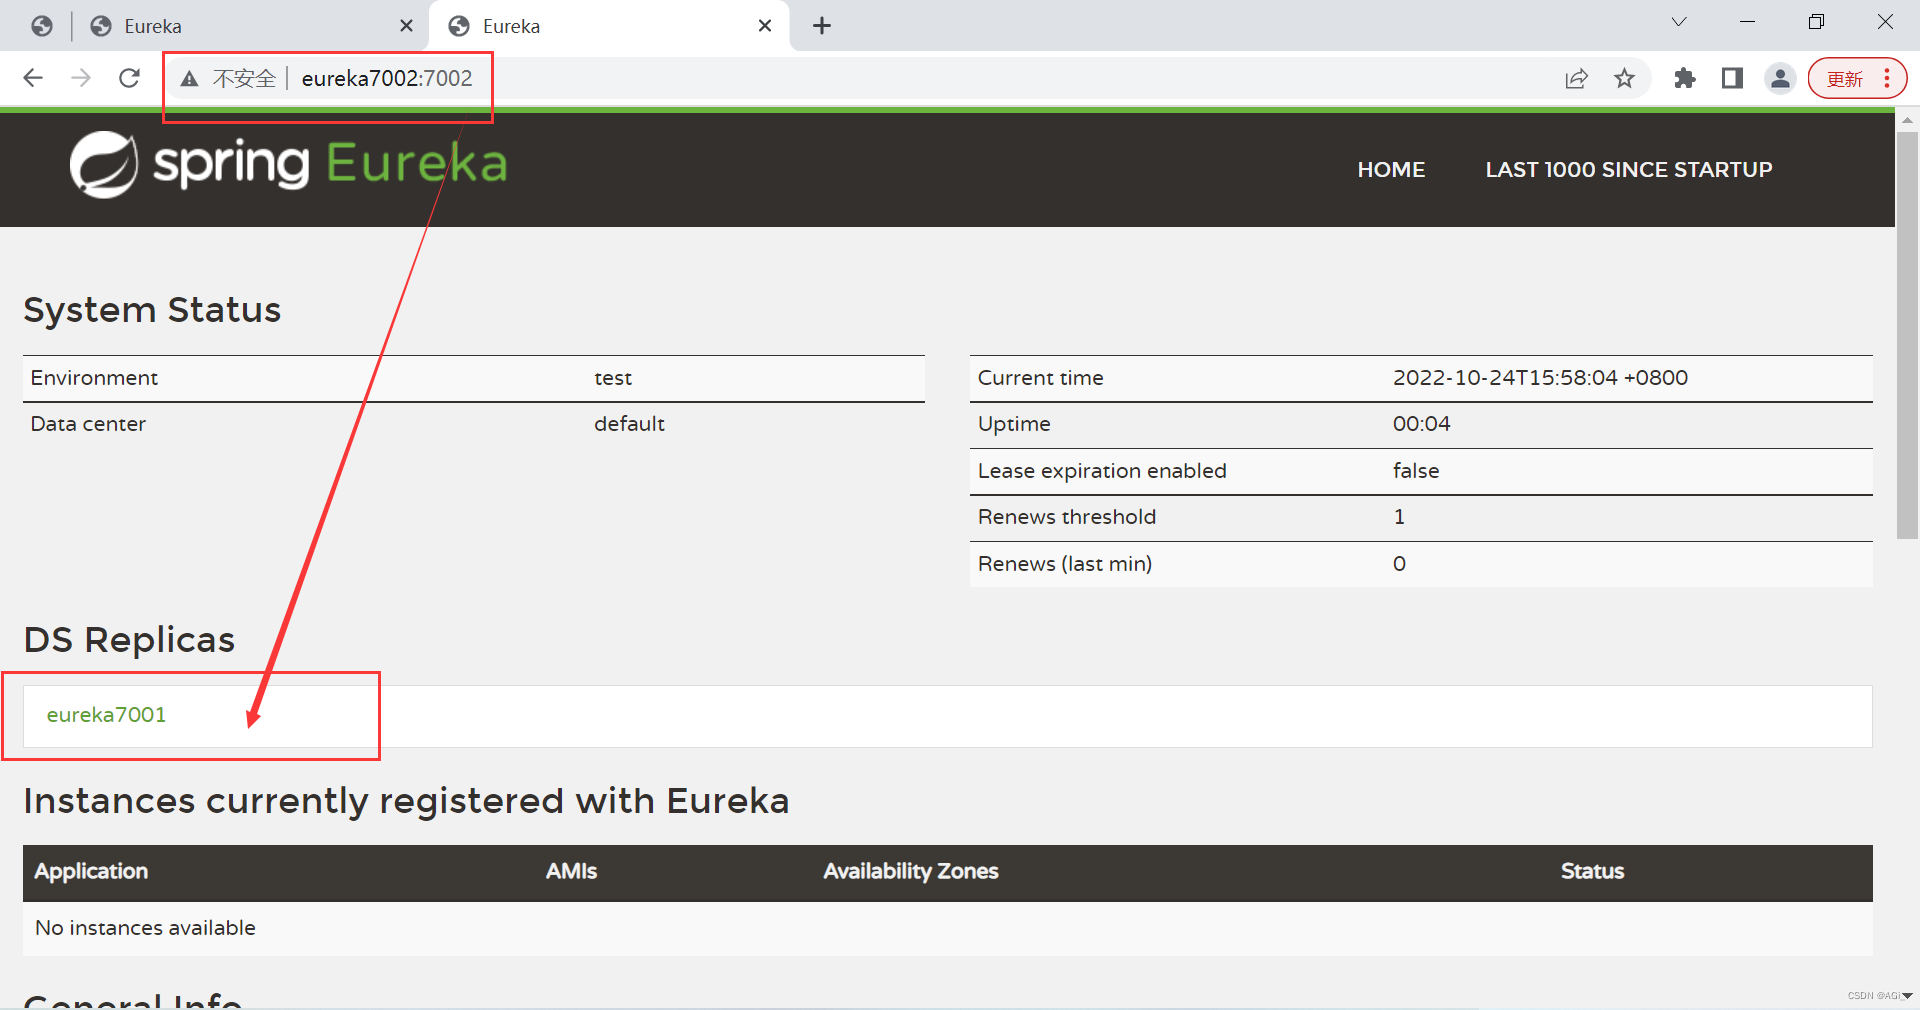1920x1010 pixels.
Task: Click the browser forward arrow
Action: [x=81, y=78]
